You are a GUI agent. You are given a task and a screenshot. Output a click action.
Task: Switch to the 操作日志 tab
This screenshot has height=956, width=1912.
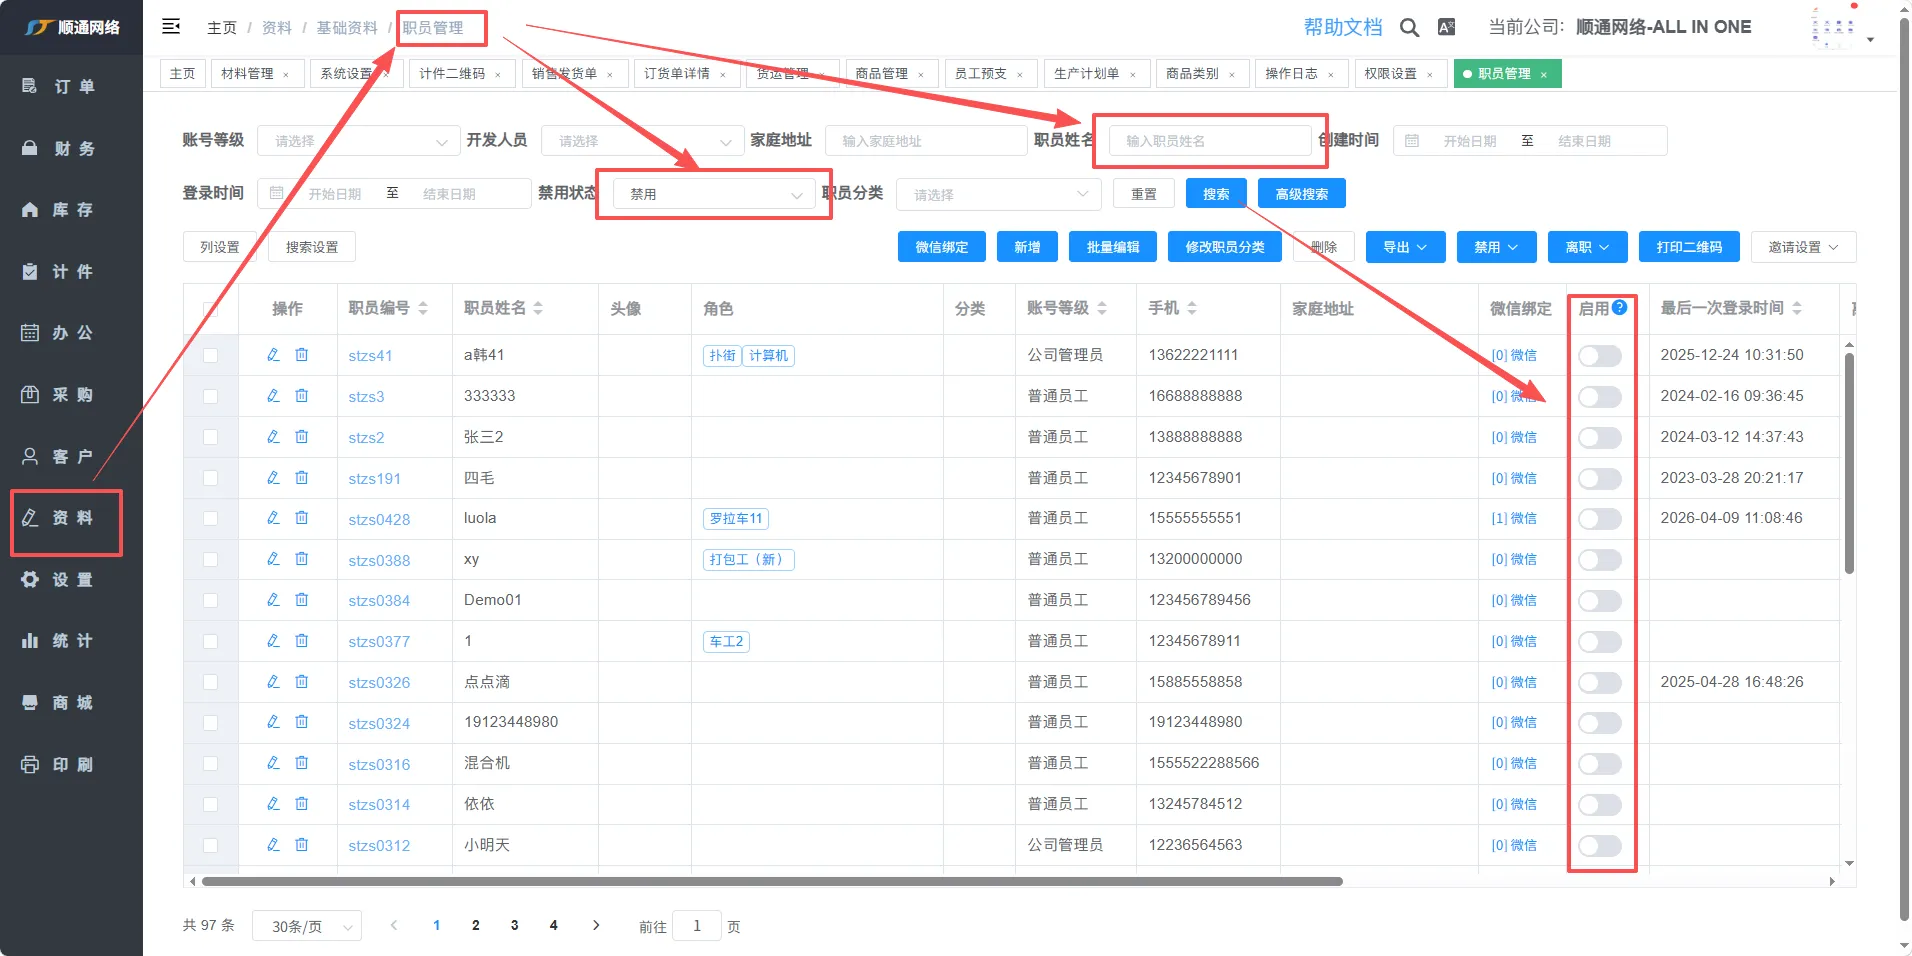[1291, 74]
